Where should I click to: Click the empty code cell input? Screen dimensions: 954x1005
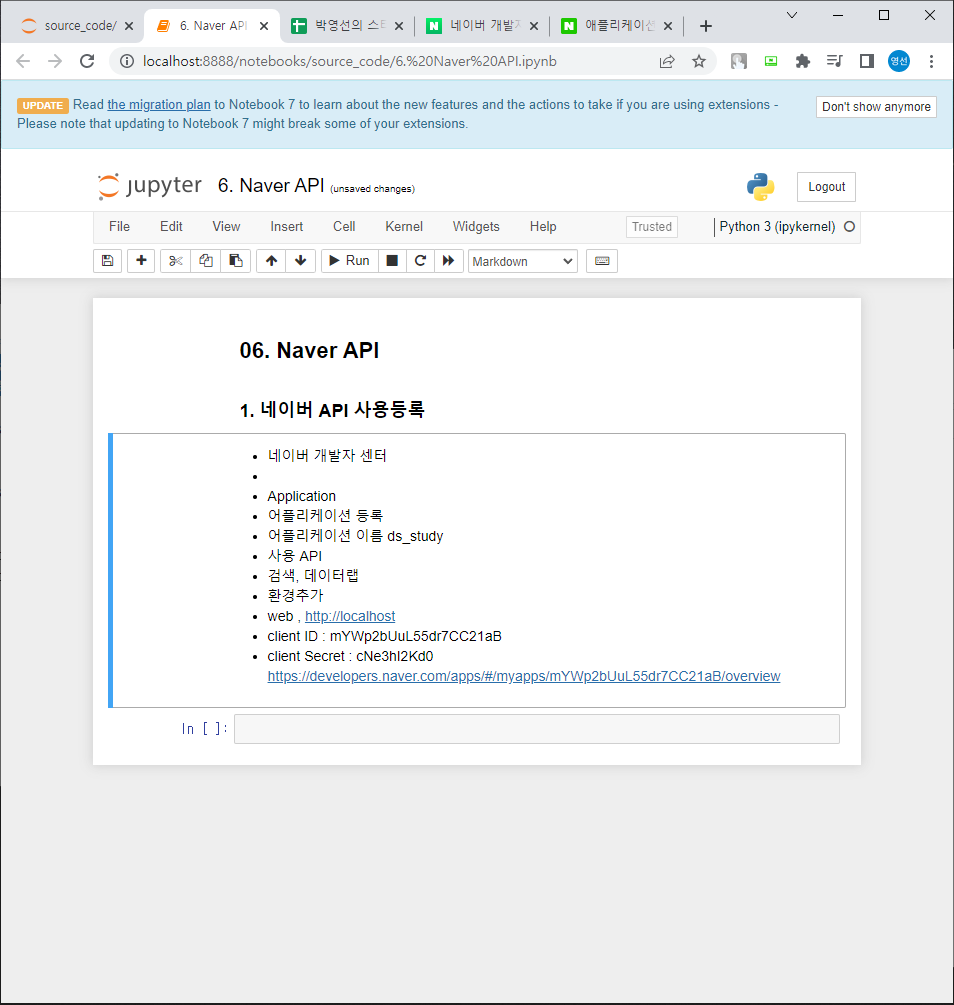click(537, 729)
